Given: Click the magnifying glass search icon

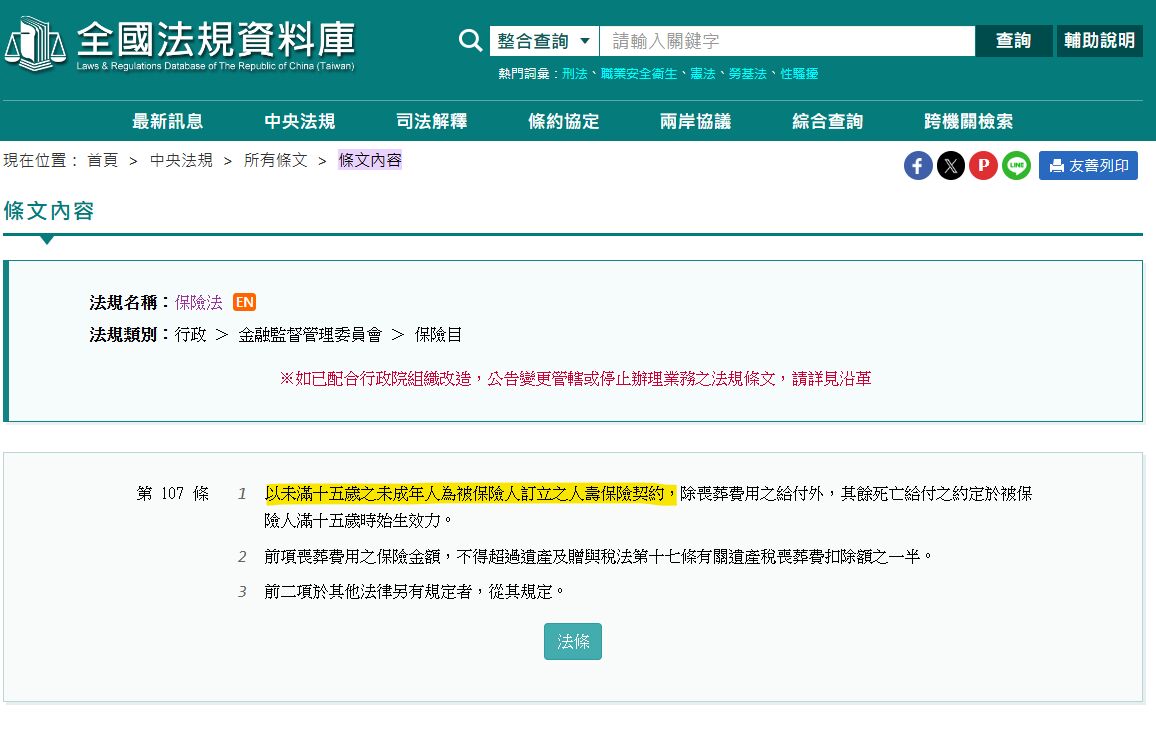Looking at the screenshot, I should point(470,41).
